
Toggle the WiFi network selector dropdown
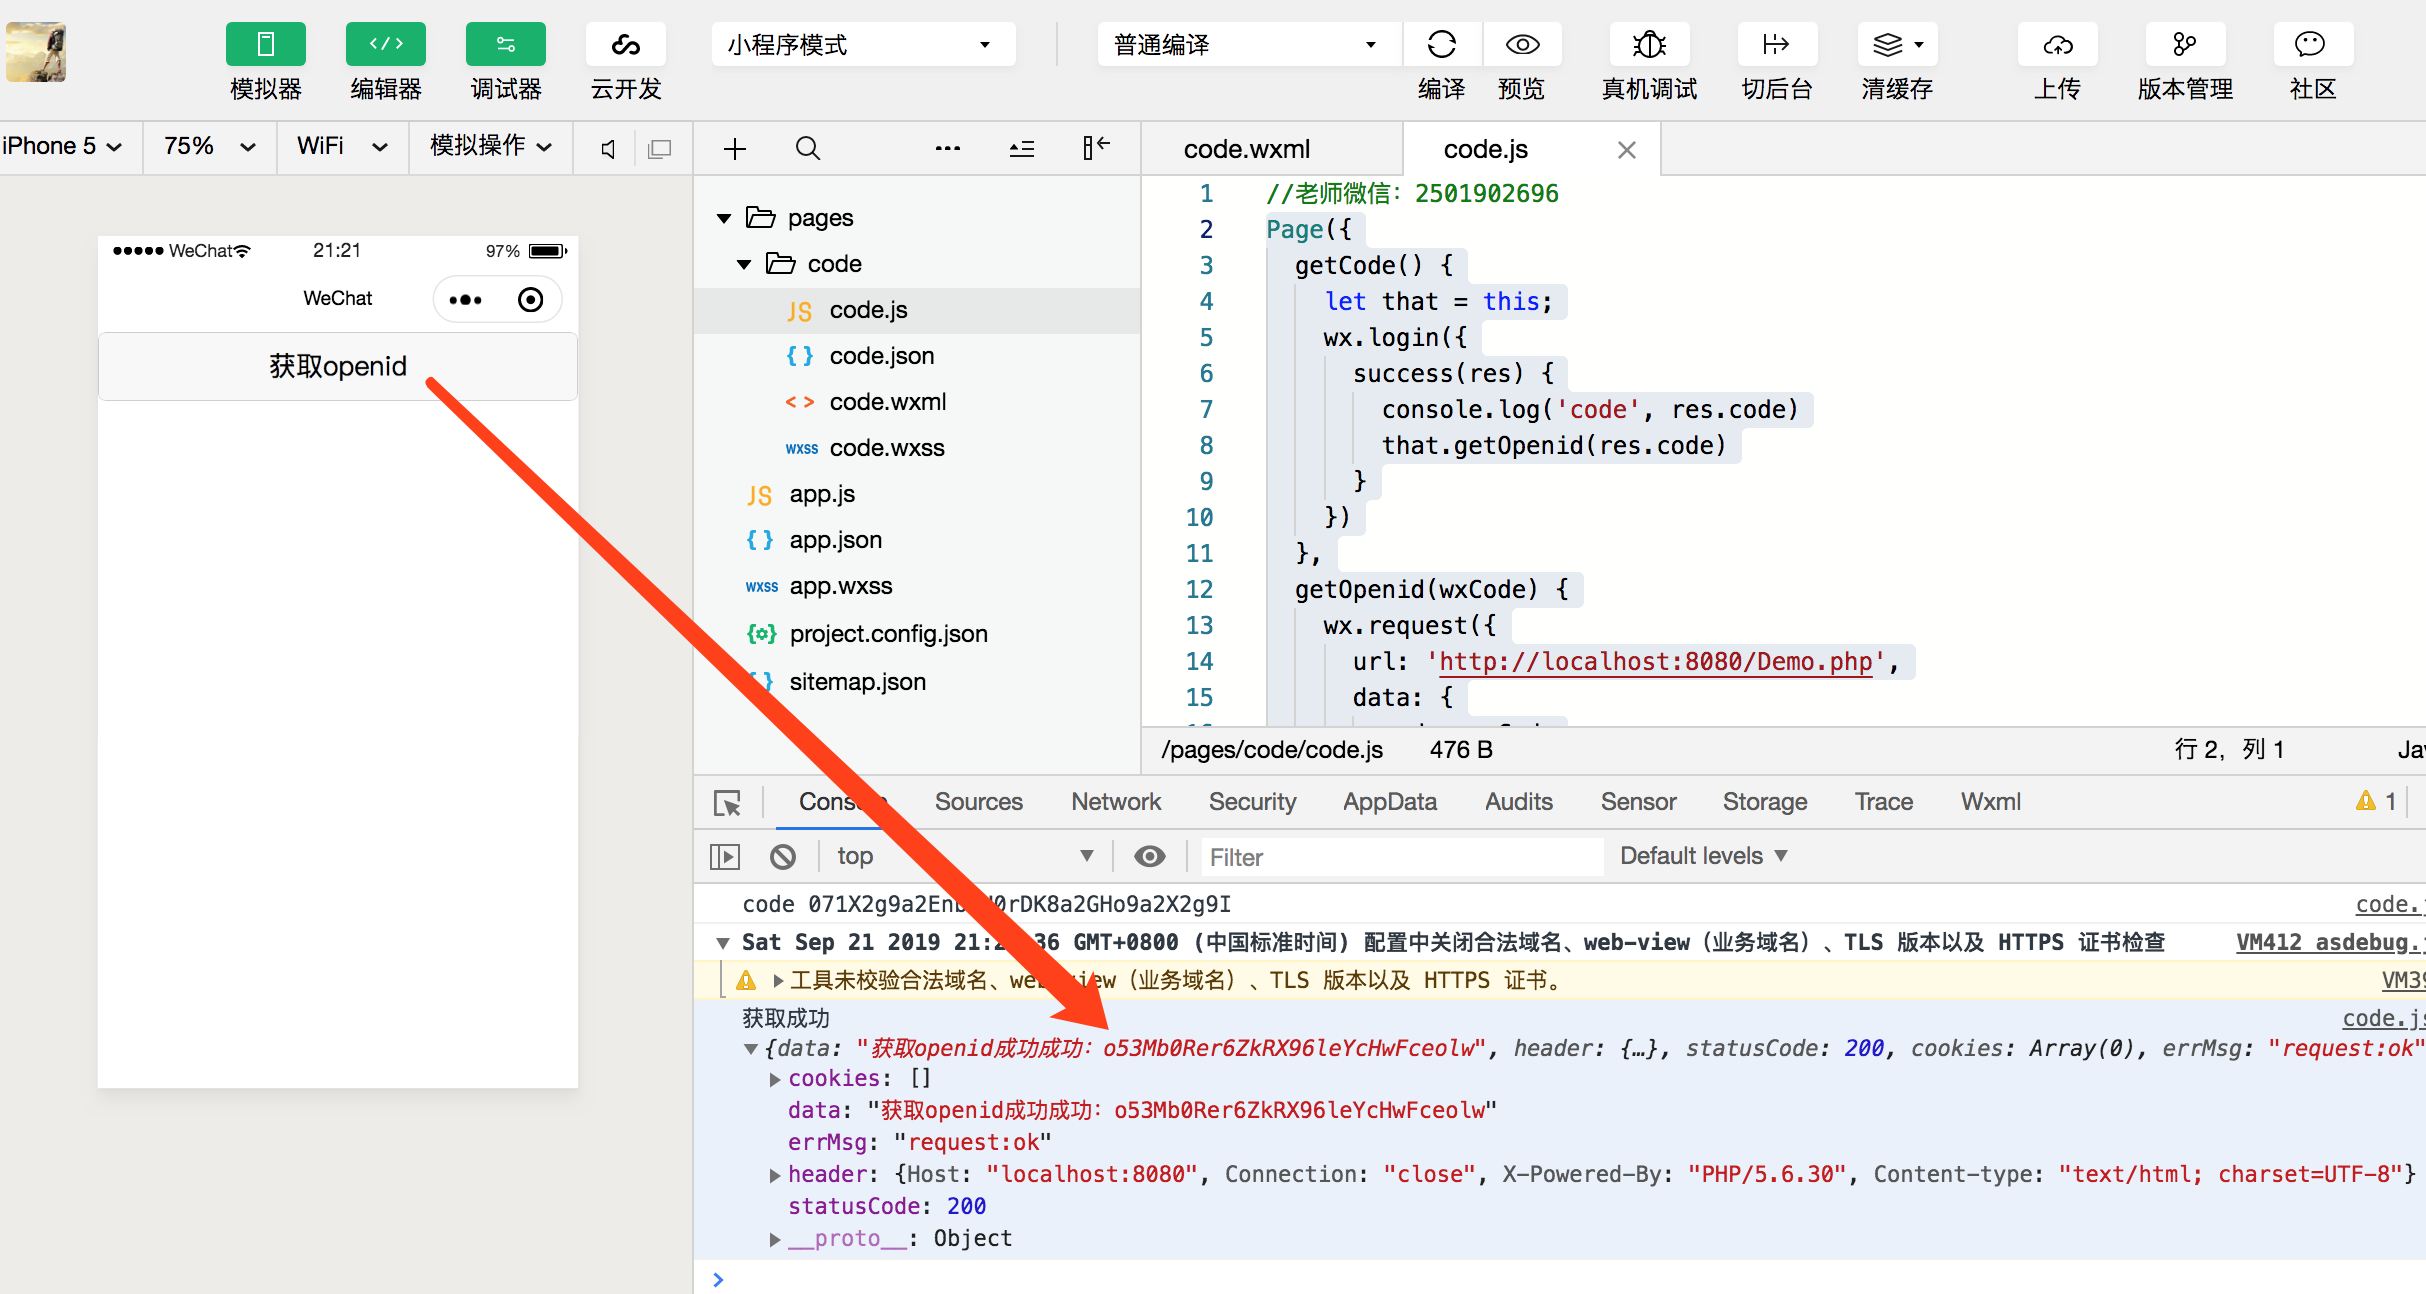(335, 148)
